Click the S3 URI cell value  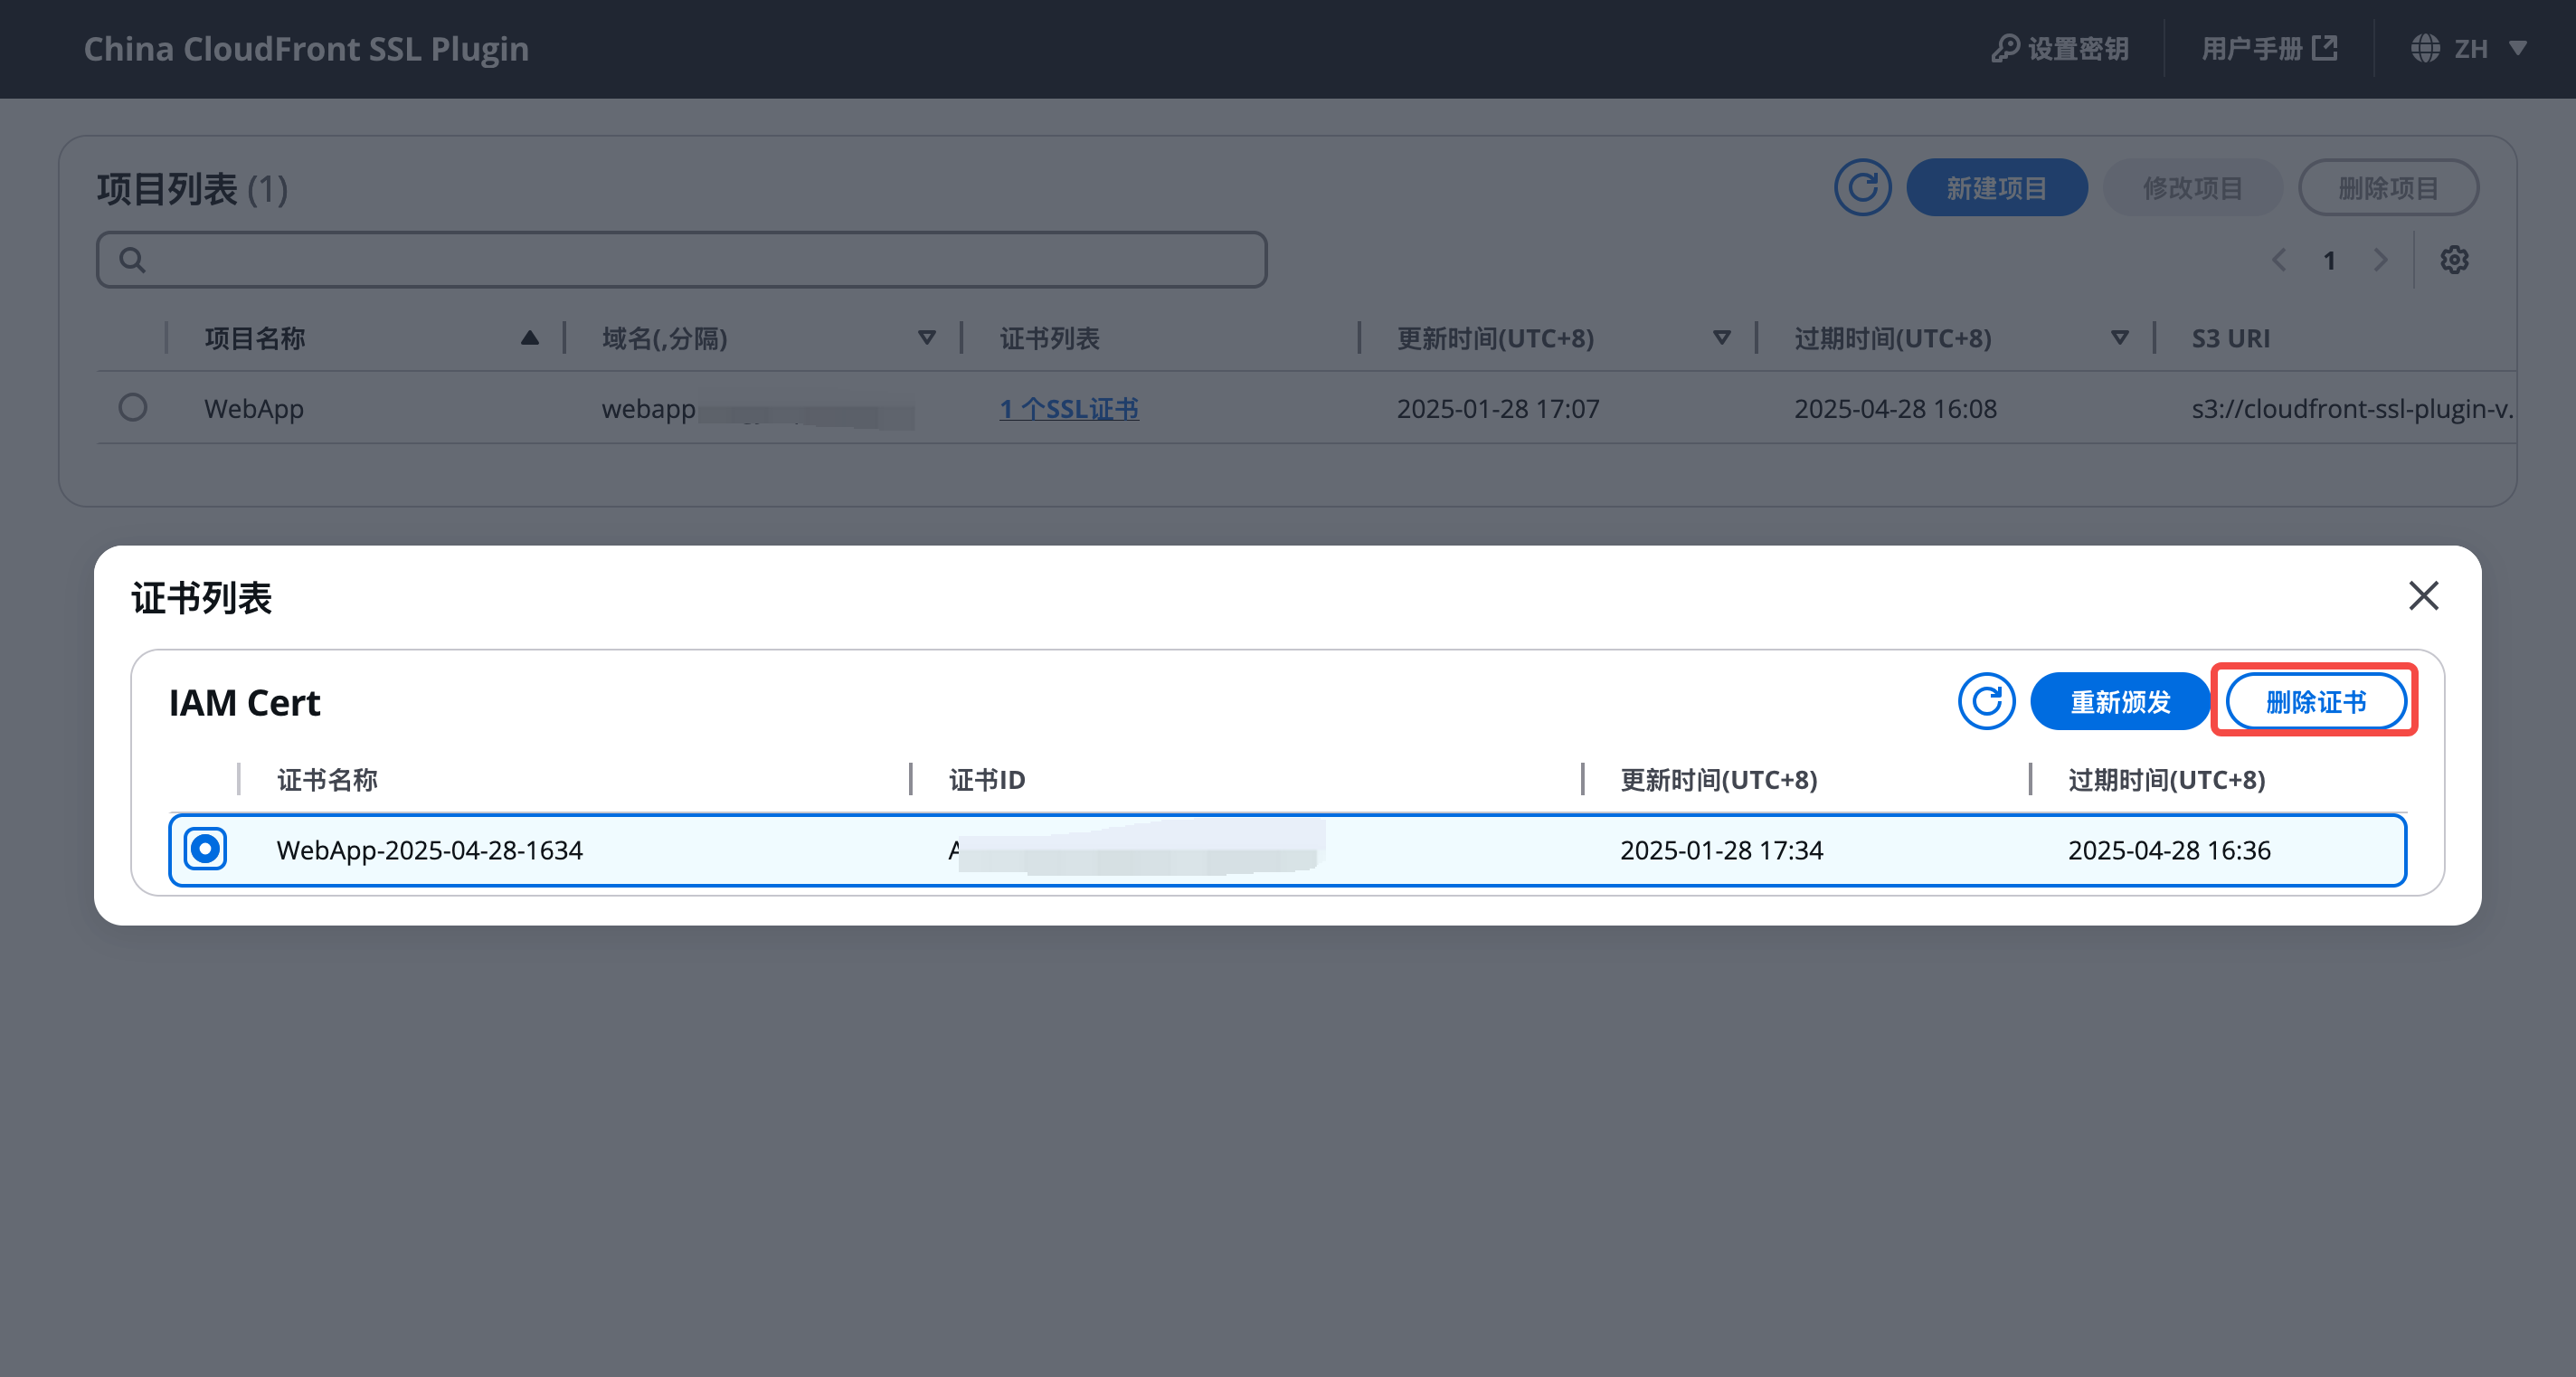pyautogui.click(x=2352, y=409)
